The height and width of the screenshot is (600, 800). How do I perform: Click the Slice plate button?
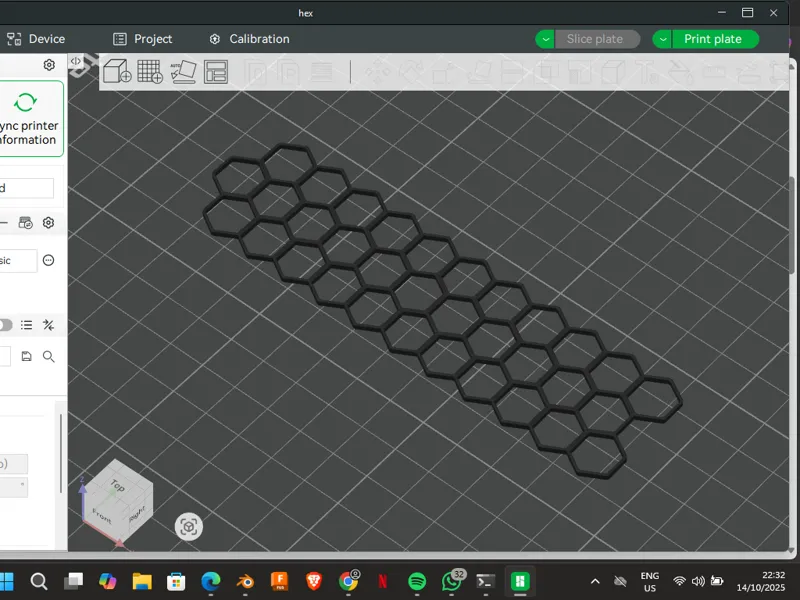click(597, 39)
